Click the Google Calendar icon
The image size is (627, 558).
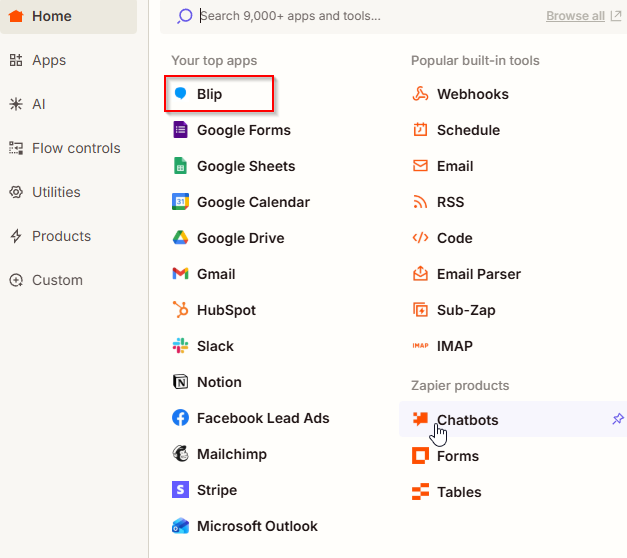180,202
